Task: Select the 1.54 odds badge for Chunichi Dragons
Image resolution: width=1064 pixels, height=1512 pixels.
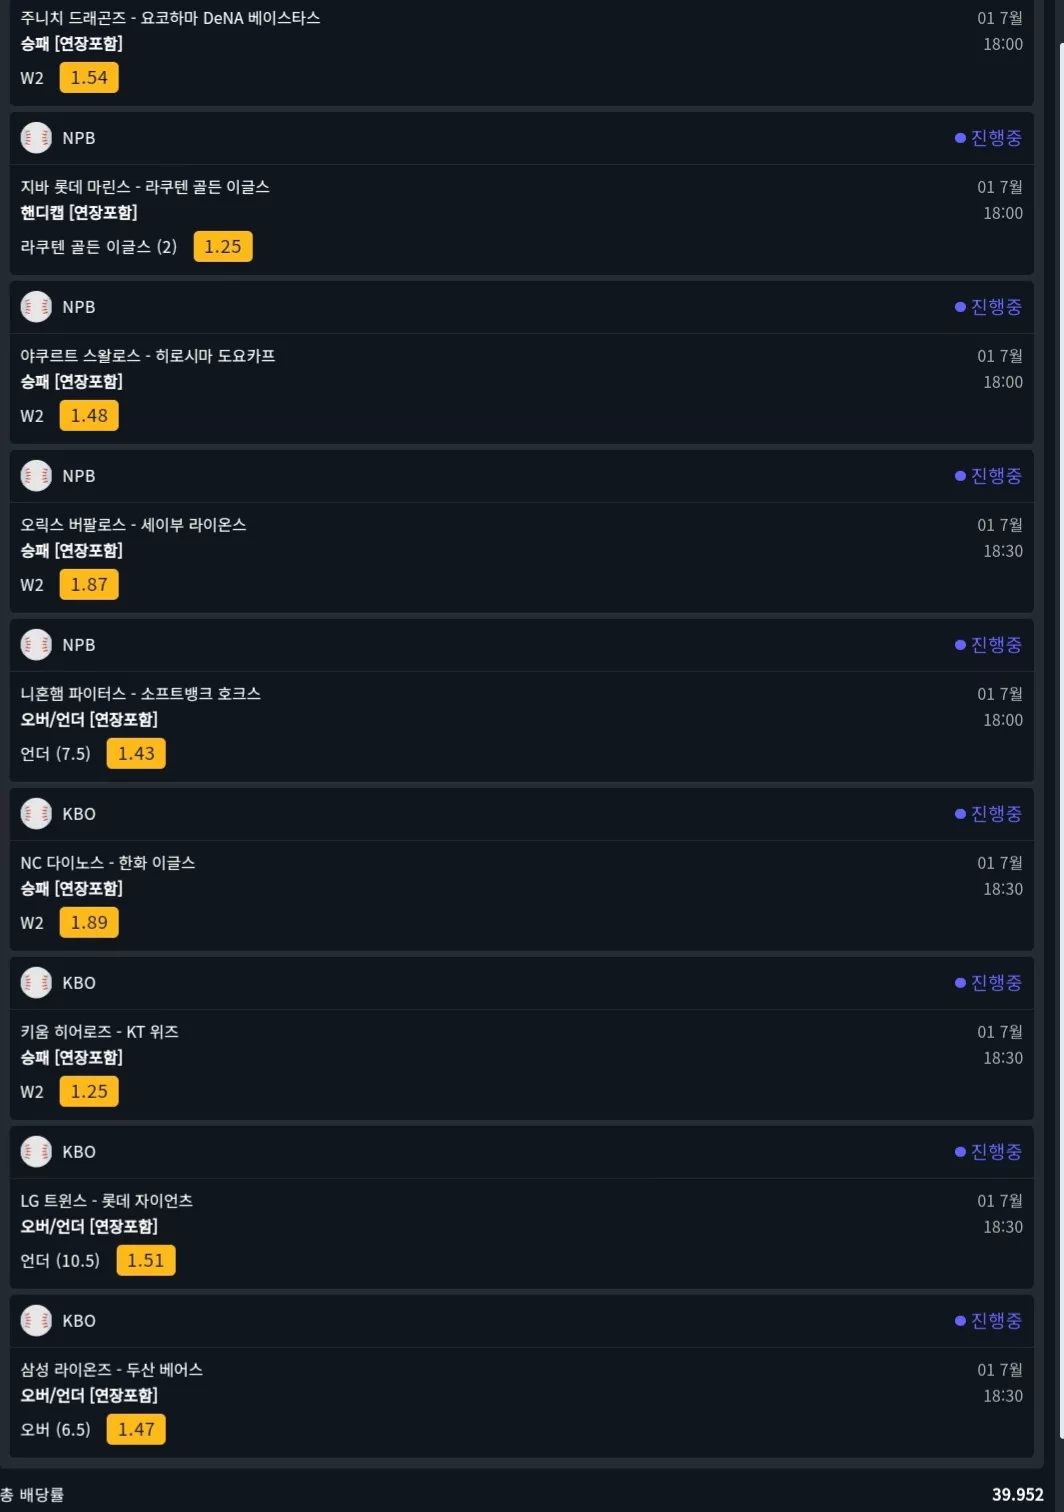Action: pos(89,78)
